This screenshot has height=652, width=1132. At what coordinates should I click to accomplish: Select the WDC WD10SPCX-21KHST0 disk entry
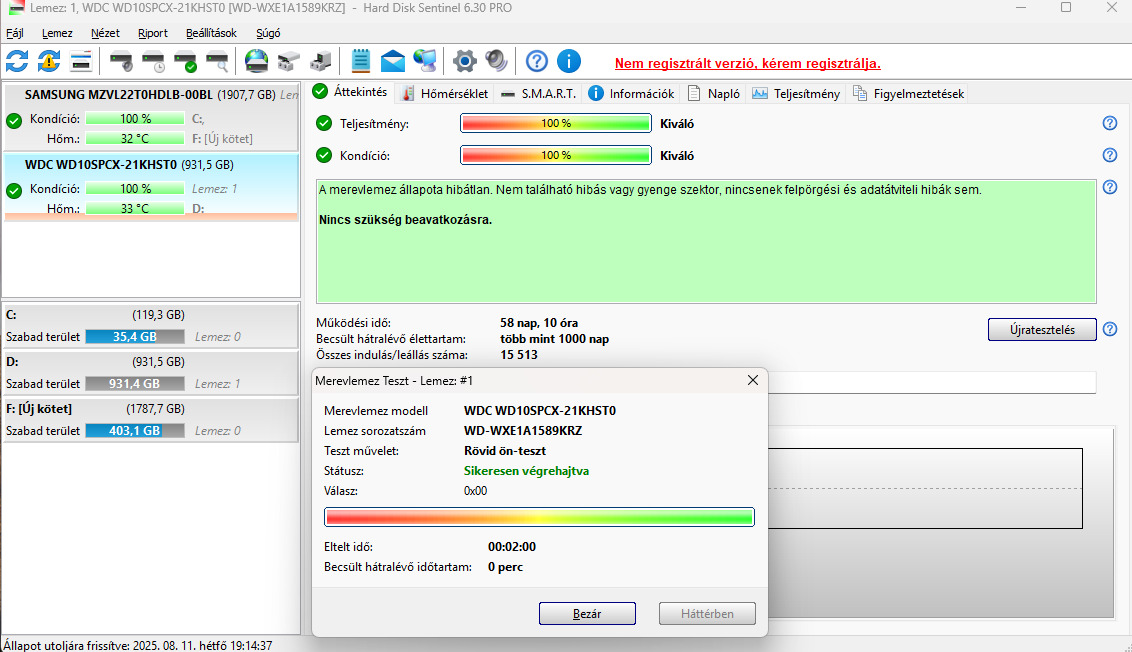click(151, 187)
